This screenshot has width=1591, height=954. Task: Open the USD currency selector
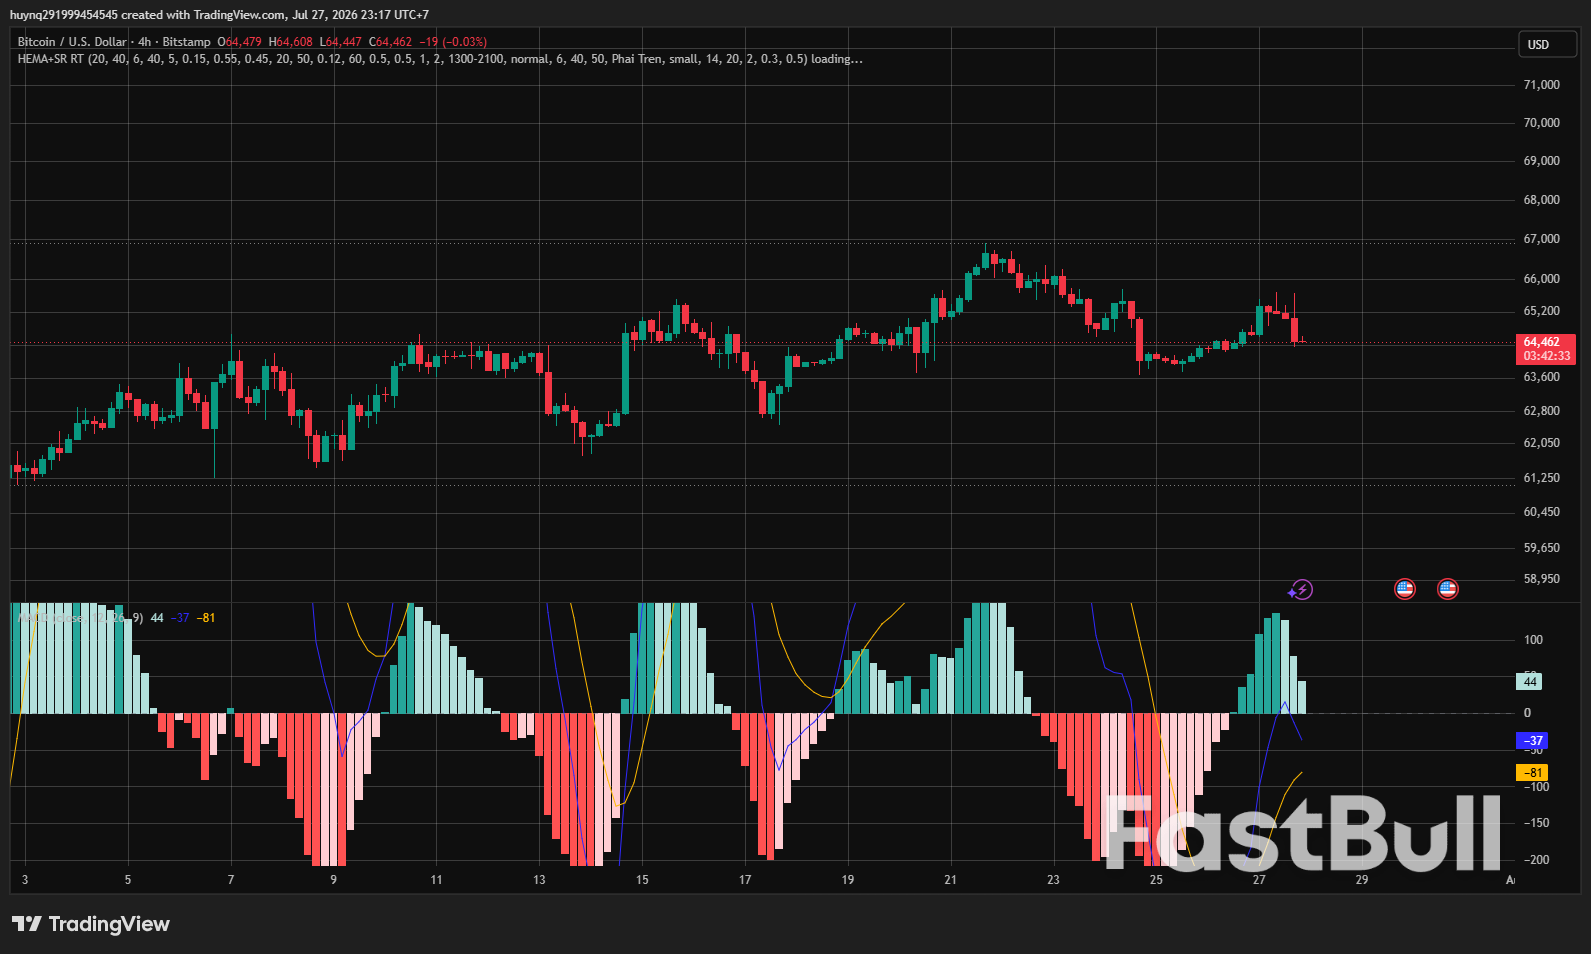point(1546,44)
